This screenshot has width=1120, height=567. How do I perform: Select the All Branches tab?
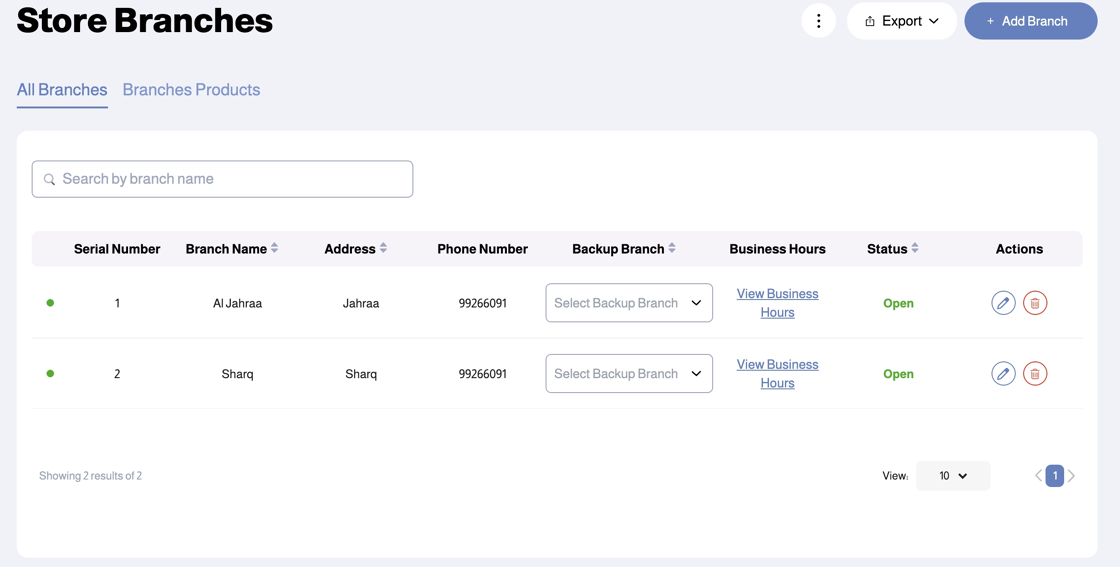coord(62,90)
